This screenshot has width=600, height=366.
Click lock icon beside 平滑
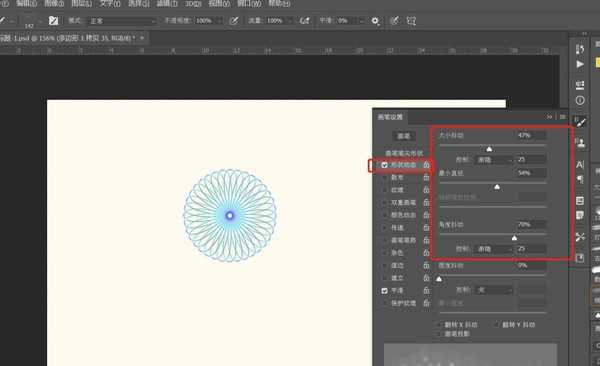click(426, 291)
